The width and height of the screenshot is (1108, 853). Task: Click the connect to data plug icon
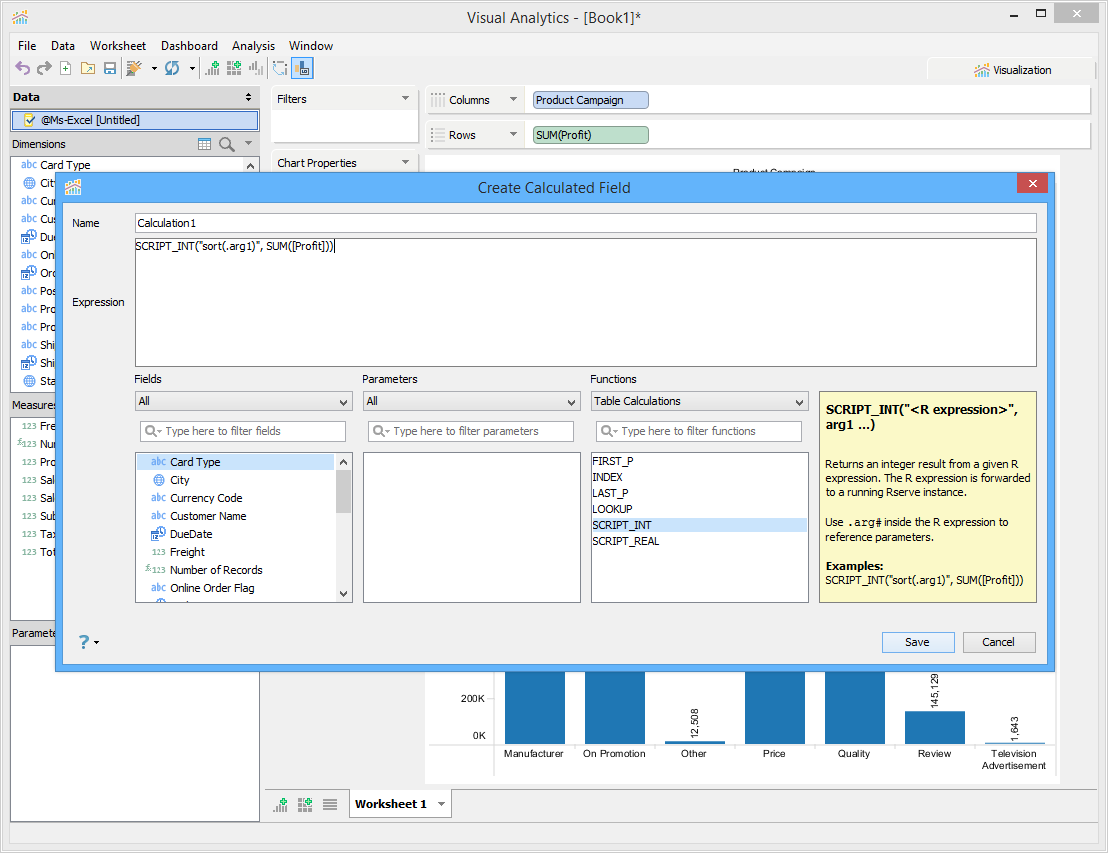[134, 68]
